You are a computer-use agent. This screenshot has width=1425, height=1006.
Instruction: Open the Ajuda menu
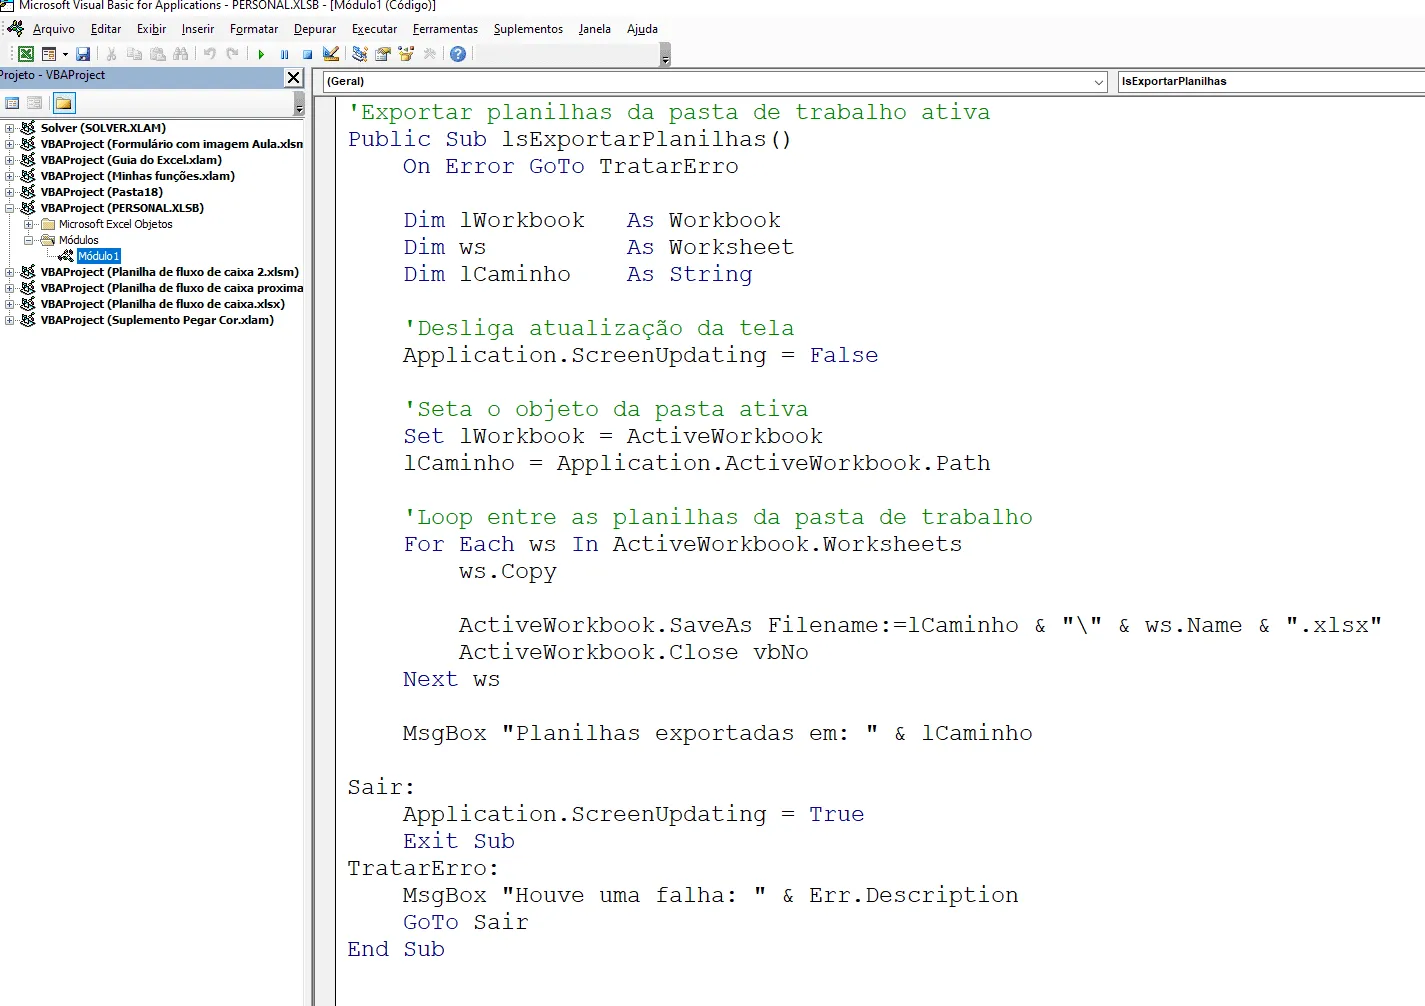[x=642, y=29]
